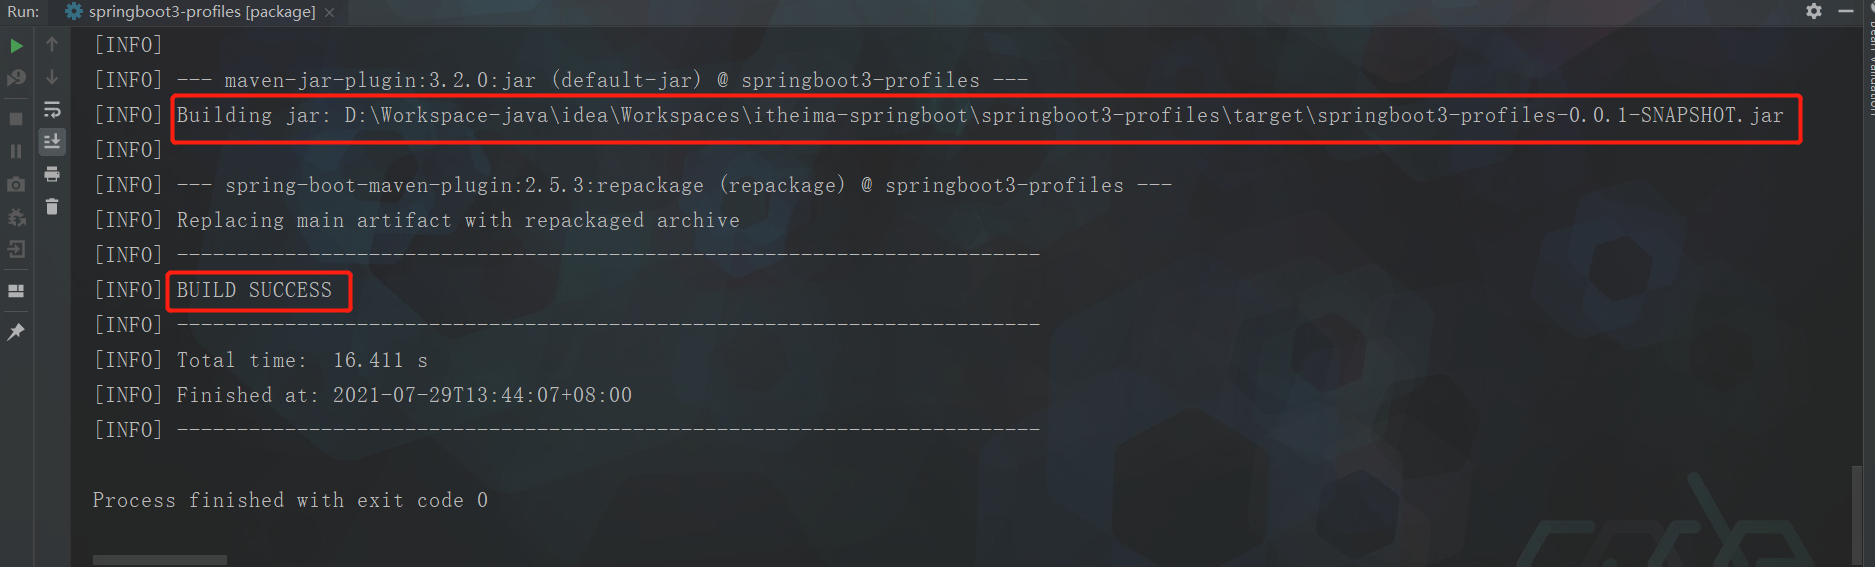Click the horizontal scrollbar of the console
The height and width of the screenshot is (567, 1875).
coord(160,560)
